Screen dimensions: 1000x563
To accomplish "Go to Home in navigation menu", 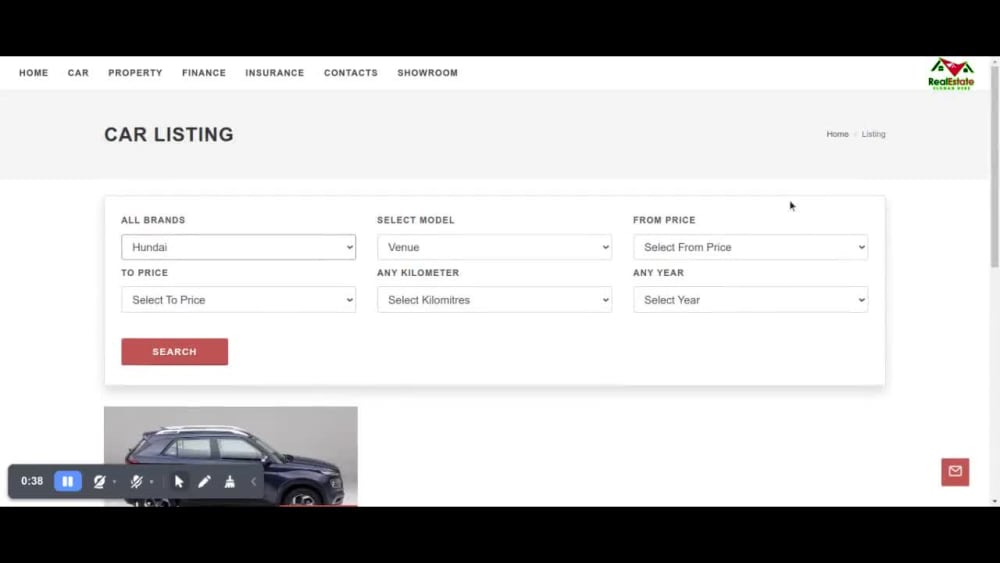I will point(34,73).
